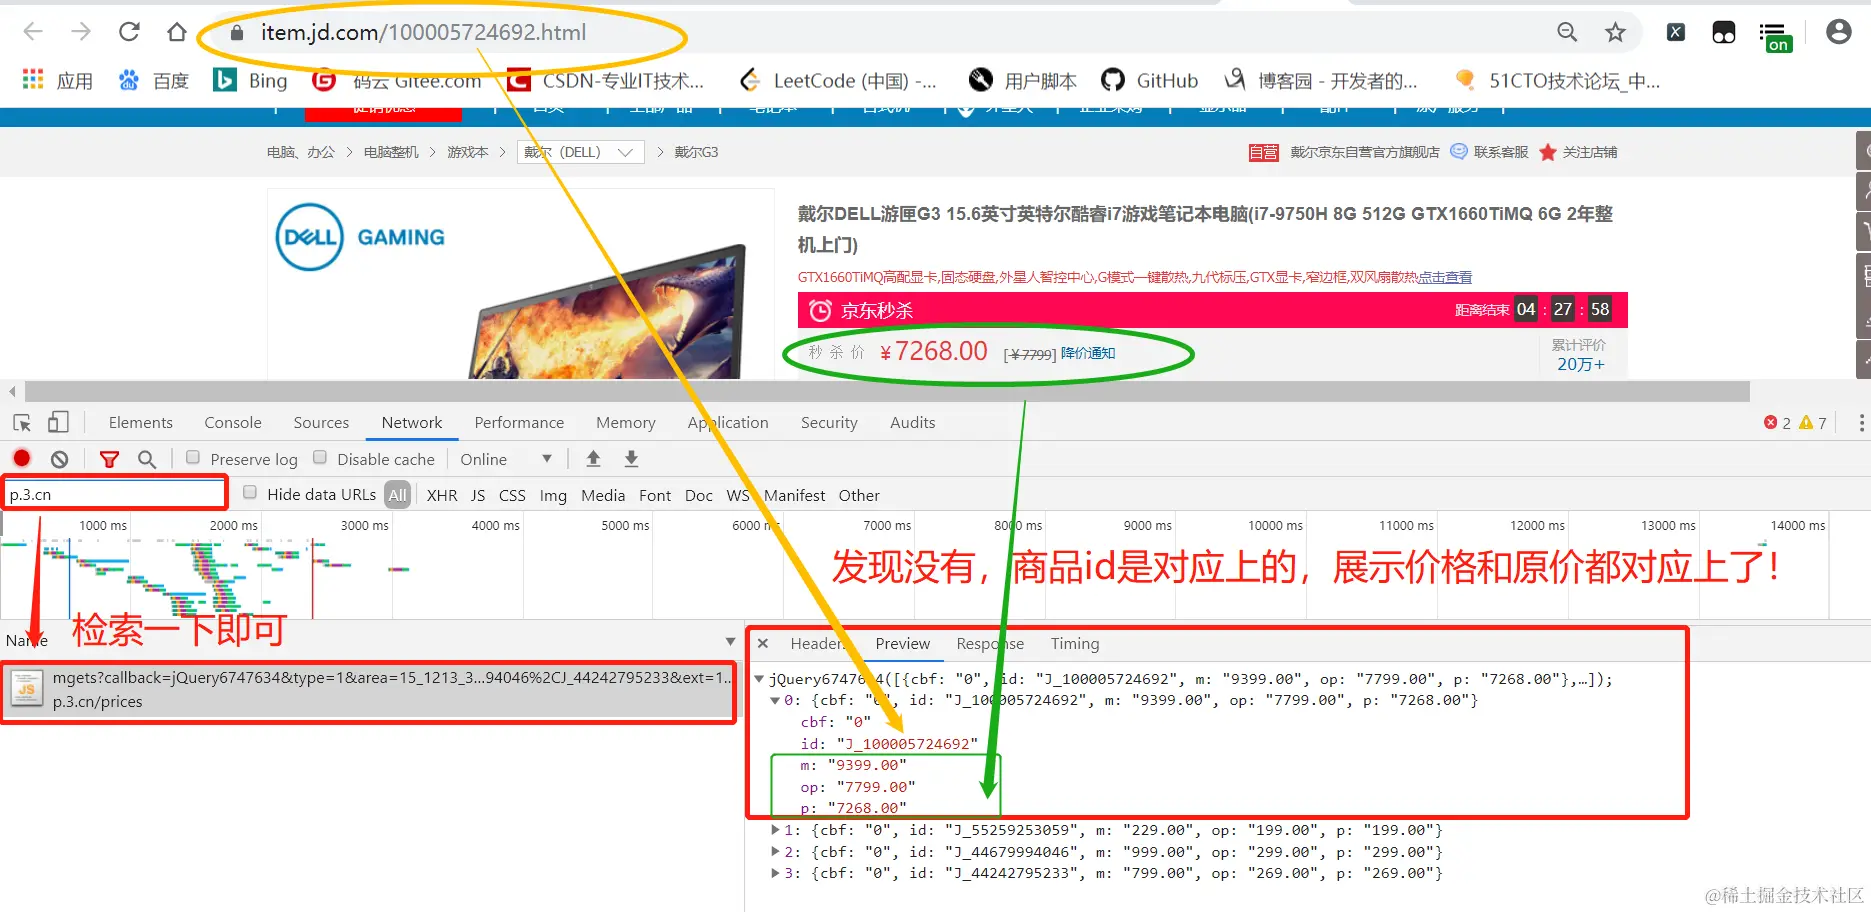
Task: Click the import HAR upload arrow
Action: pos(593,459)
